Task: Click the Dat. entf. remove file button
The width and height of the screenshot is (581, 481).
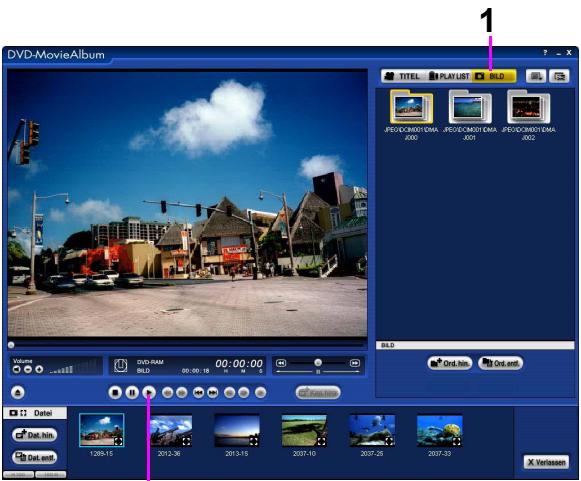Action: click(35, 457)
